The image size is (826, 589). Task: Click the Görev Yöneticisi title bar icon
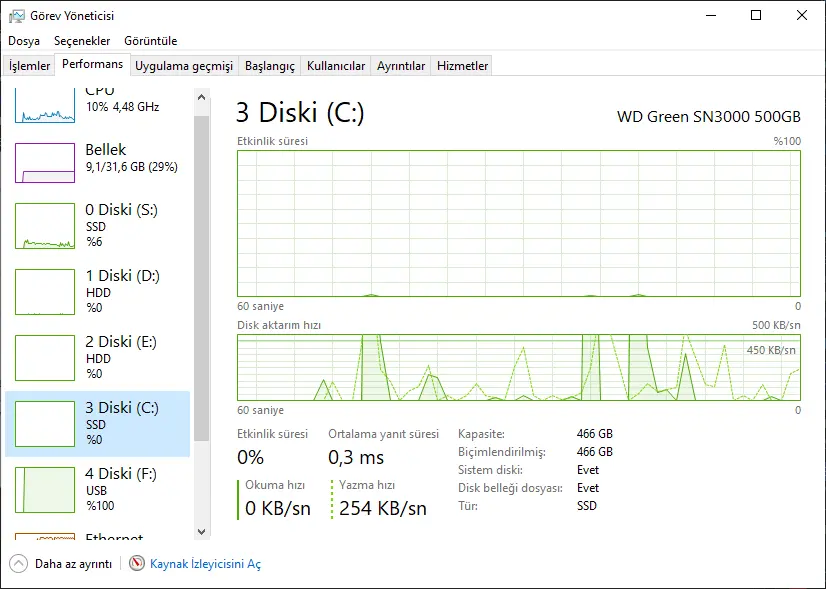pos(17,16)
